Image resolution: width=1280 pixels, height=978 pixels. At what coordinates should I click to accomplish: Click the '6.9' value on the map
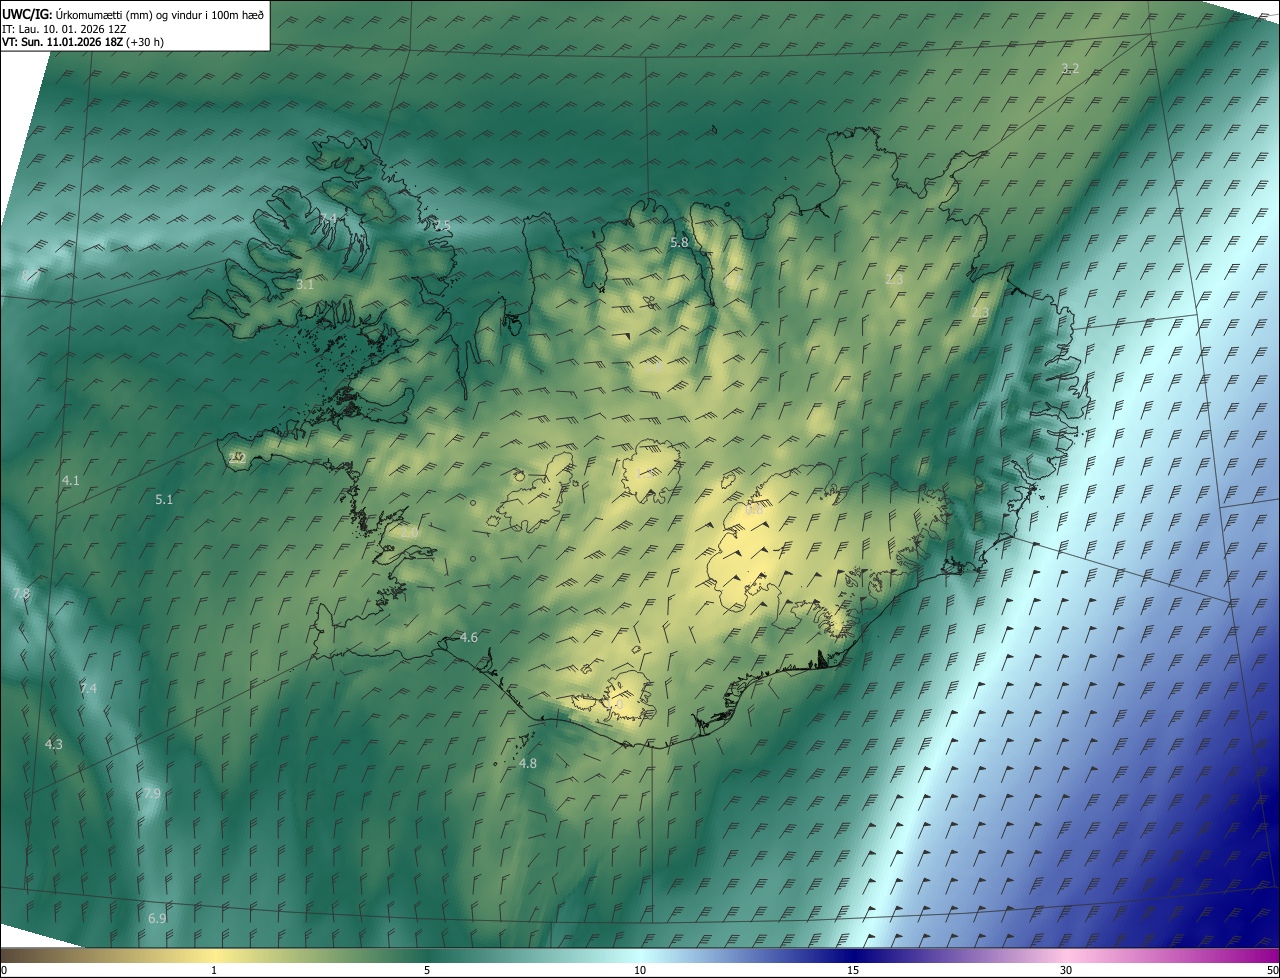pyautogui.click(x=157, y=918)
